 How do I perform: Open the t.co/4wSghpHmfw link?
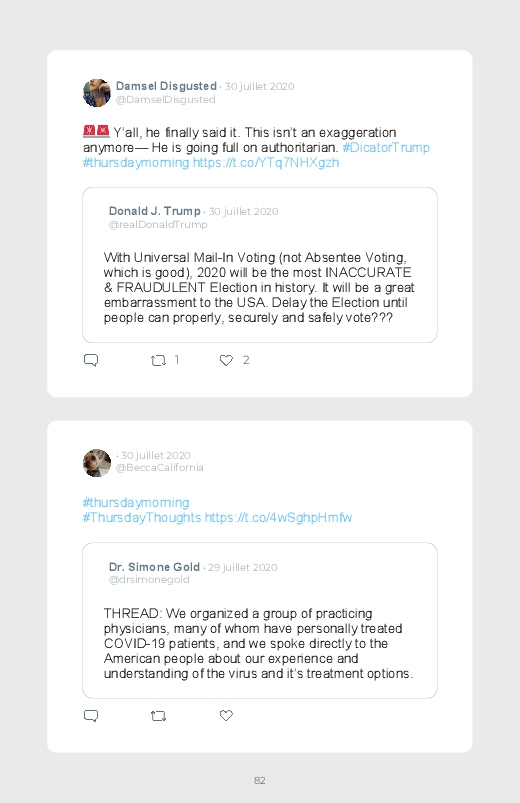(278, 518)
